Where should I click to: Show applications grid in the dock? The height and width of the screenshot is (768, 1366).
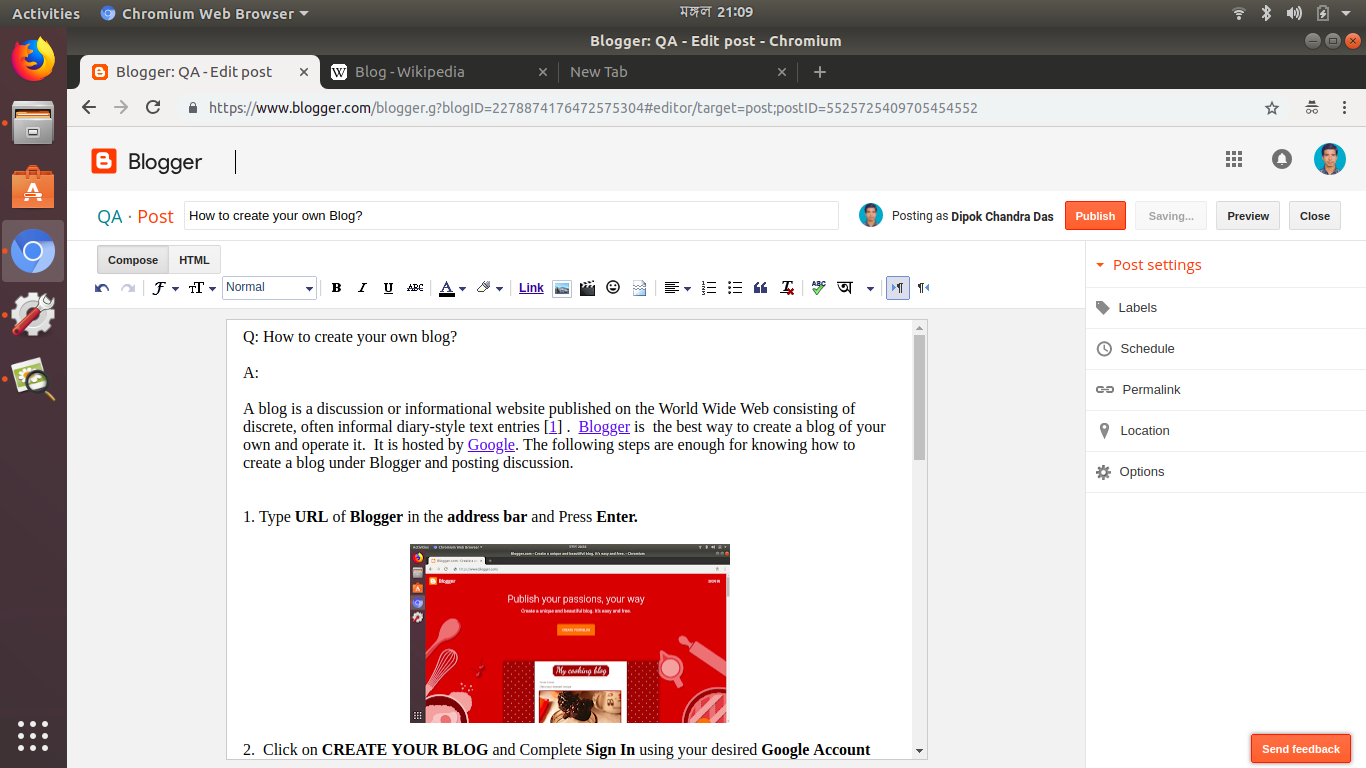point(33,735)
